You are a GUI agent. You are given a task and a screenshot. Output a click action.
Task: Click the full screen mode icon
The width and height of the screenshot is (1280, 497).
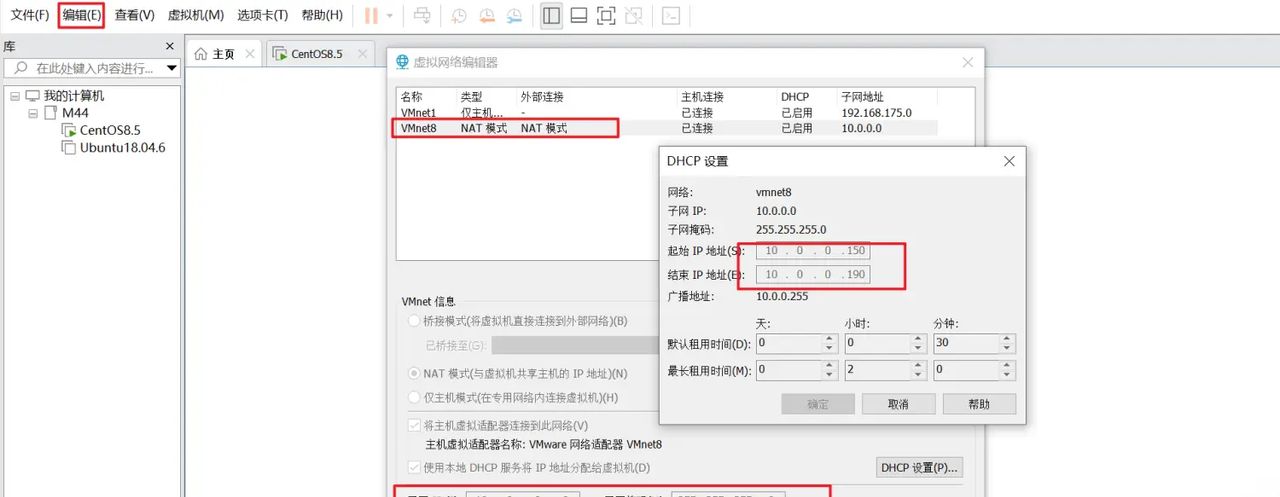click(x=606, y=16)
